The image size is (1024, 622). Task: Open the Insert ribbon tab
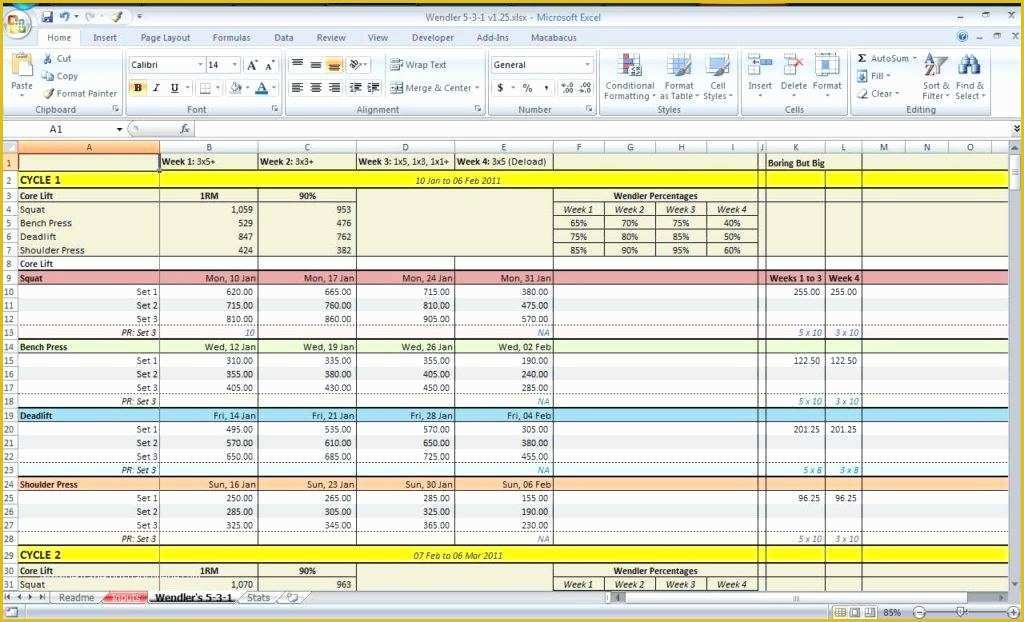pyautogui.click(x=104, y=38)
